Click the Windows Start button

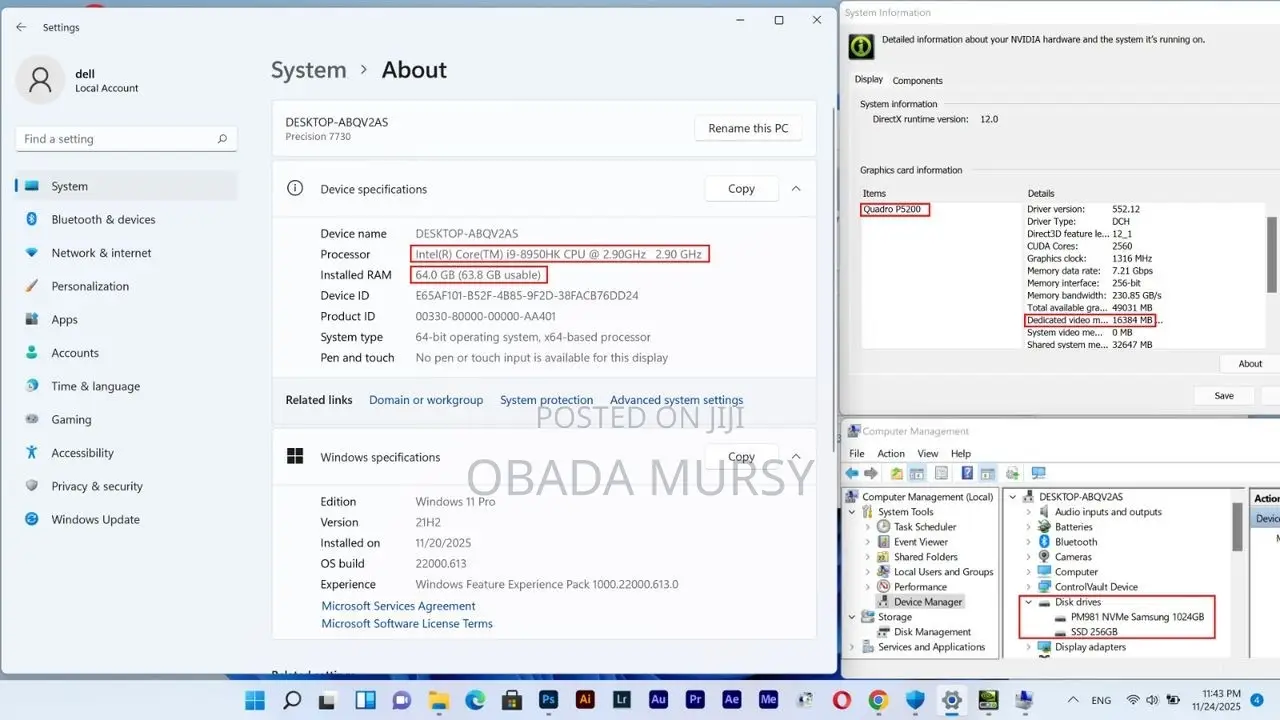pyautogui.click(x=256, y=700)
